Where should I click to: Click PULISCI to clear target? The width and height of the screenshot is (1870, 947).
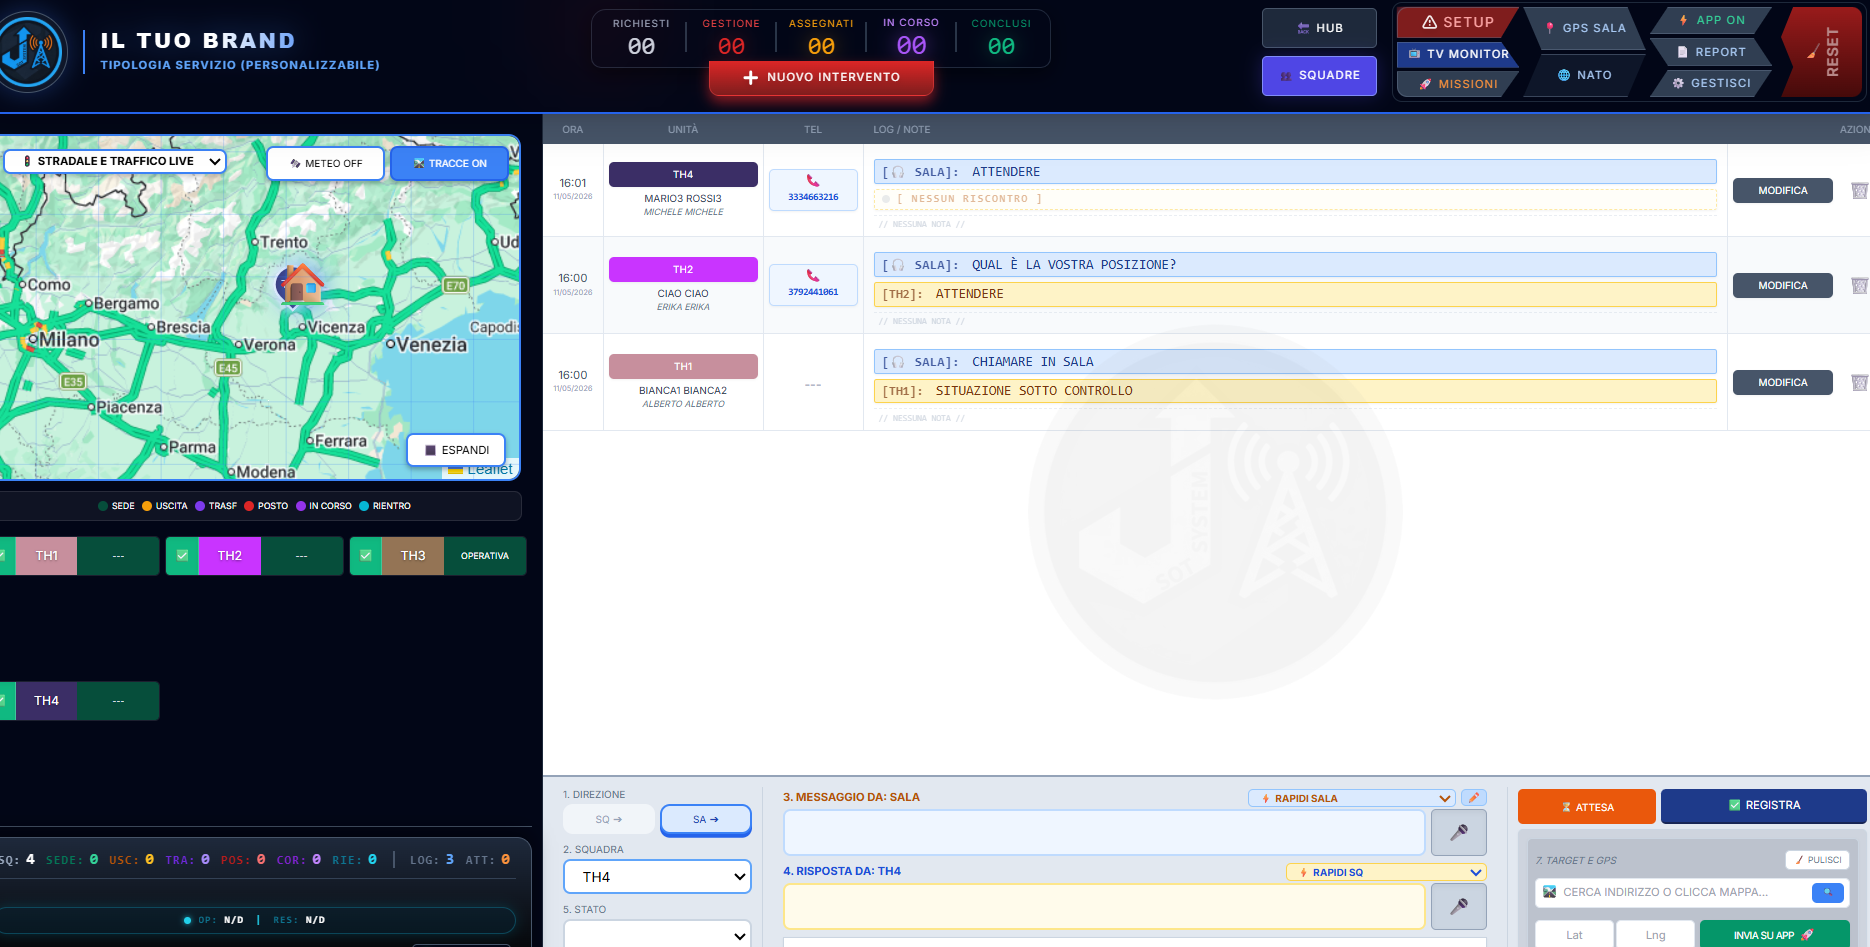pyautogui.click(x=1818, y=860)
